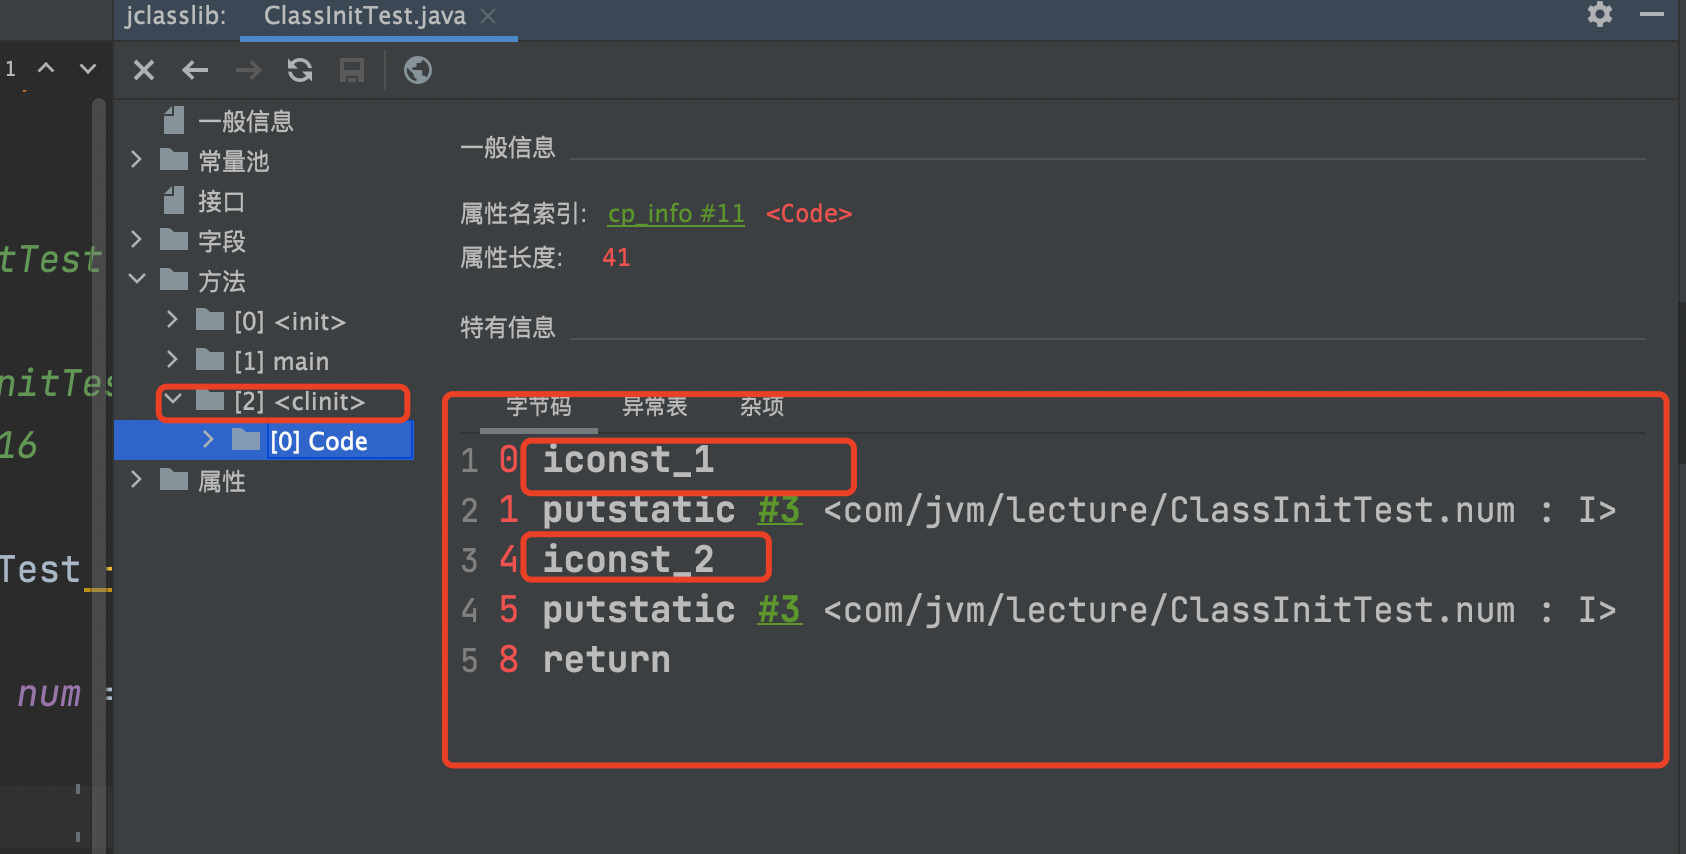
Task: Collapse the [2] <clinit> method
Action: [x=173, y=400]
